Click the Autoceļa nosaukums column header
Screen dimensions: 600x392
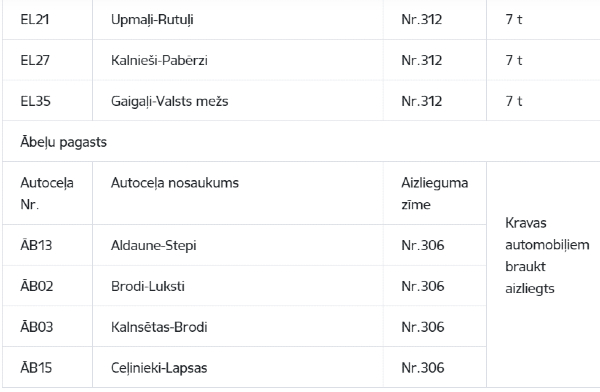point(175,183)
